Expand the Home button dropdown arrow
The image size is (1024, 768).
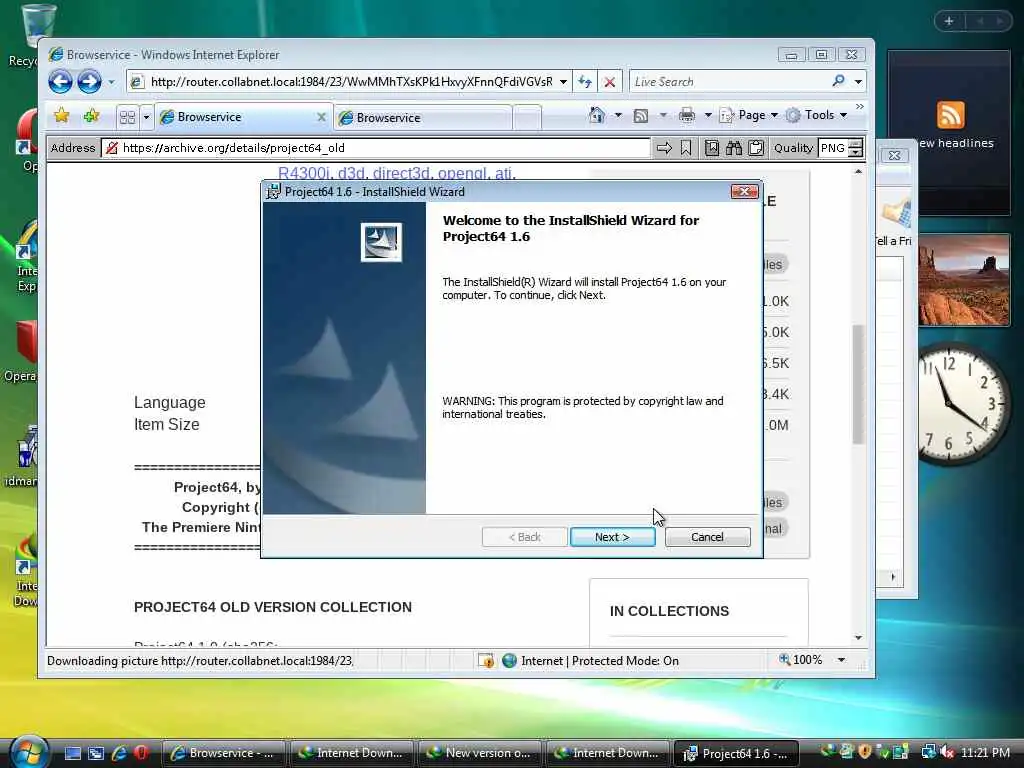click(x=618, y=116)
